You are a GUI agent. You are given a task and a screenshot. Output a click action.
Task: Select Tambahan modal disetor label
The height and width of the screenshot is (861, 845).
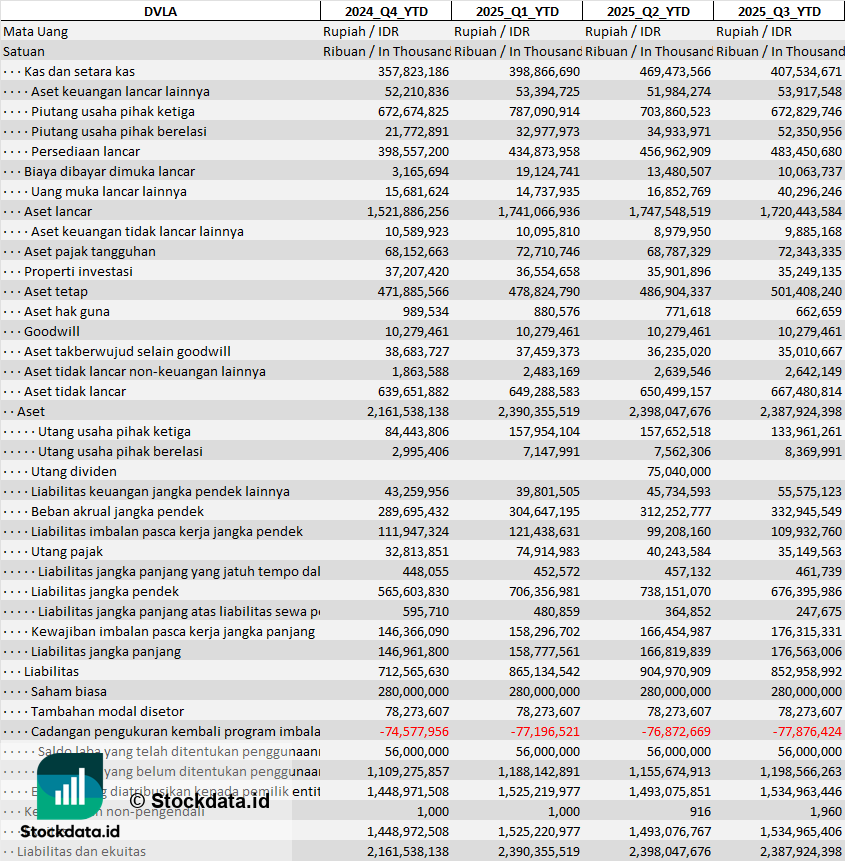(x=107, y=712)
